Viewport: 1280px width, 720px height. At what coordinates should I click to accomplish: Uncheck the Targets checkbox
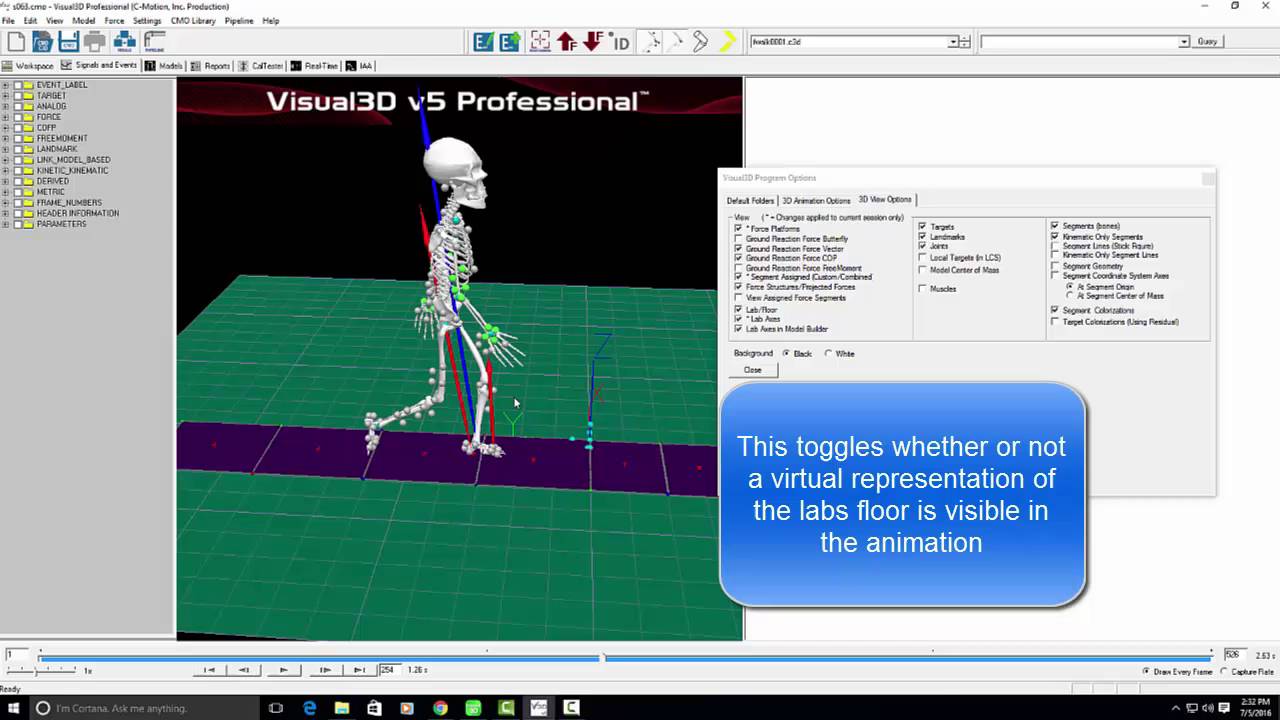pos(922,227)
